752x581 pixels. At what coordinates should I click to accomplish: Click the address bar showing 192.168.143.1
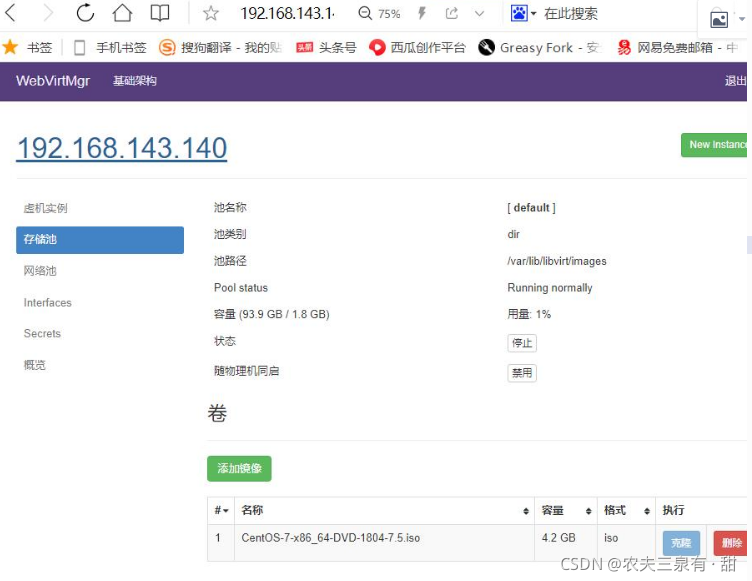(x=287, y=13)
